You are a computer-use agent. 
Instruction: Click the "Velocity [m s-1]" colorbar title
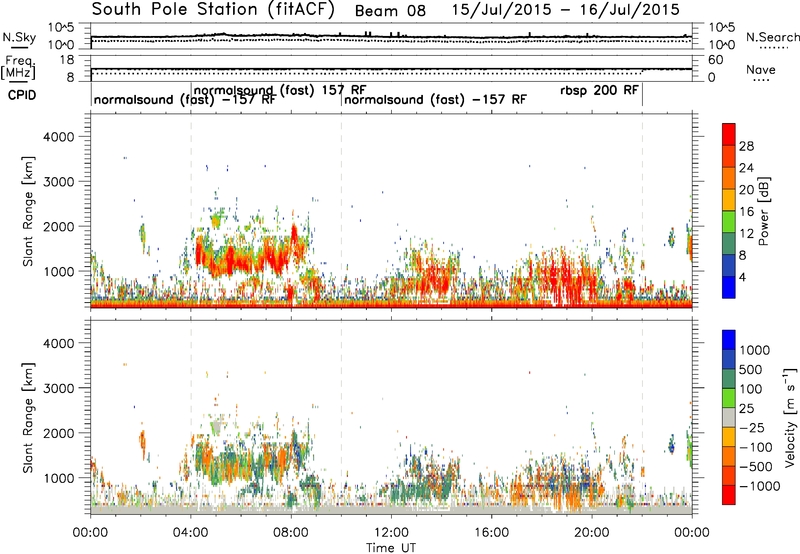[790, 417]
